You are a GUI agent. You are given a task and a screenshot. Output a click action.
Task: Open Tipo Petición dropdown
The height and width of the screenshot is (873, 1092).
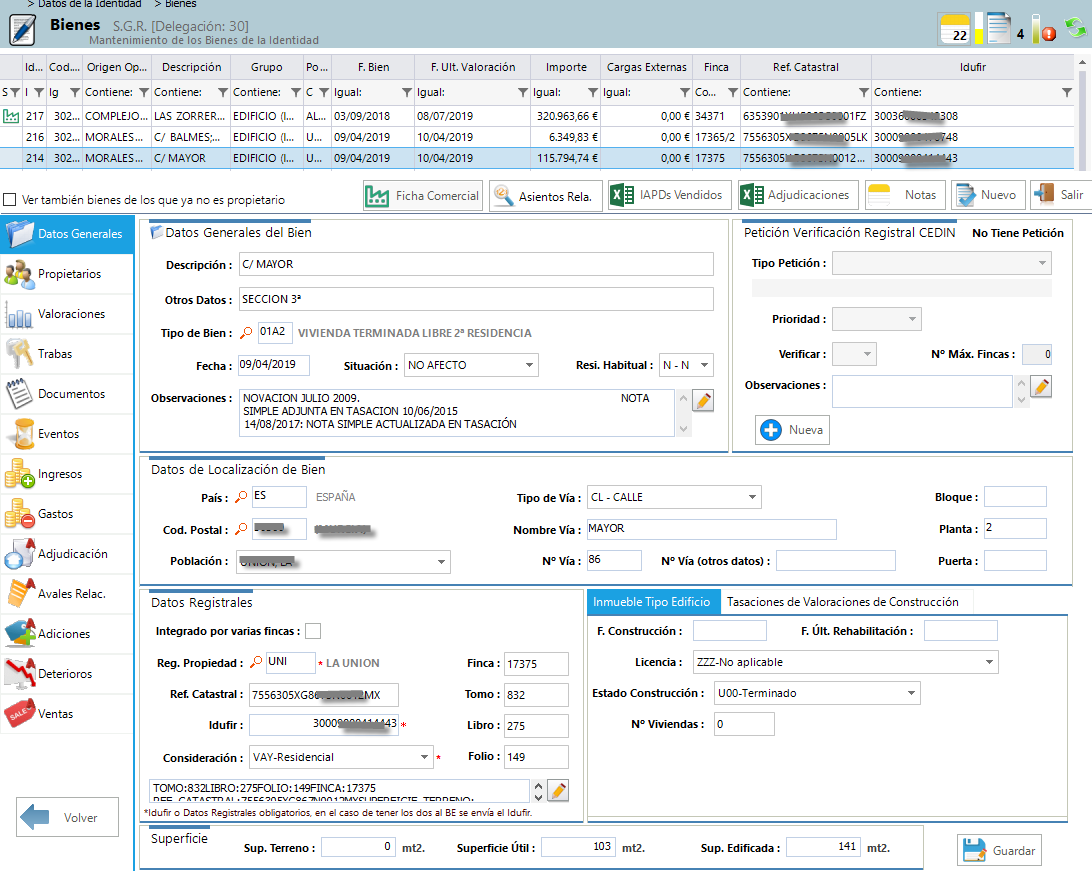coord(942,263)
